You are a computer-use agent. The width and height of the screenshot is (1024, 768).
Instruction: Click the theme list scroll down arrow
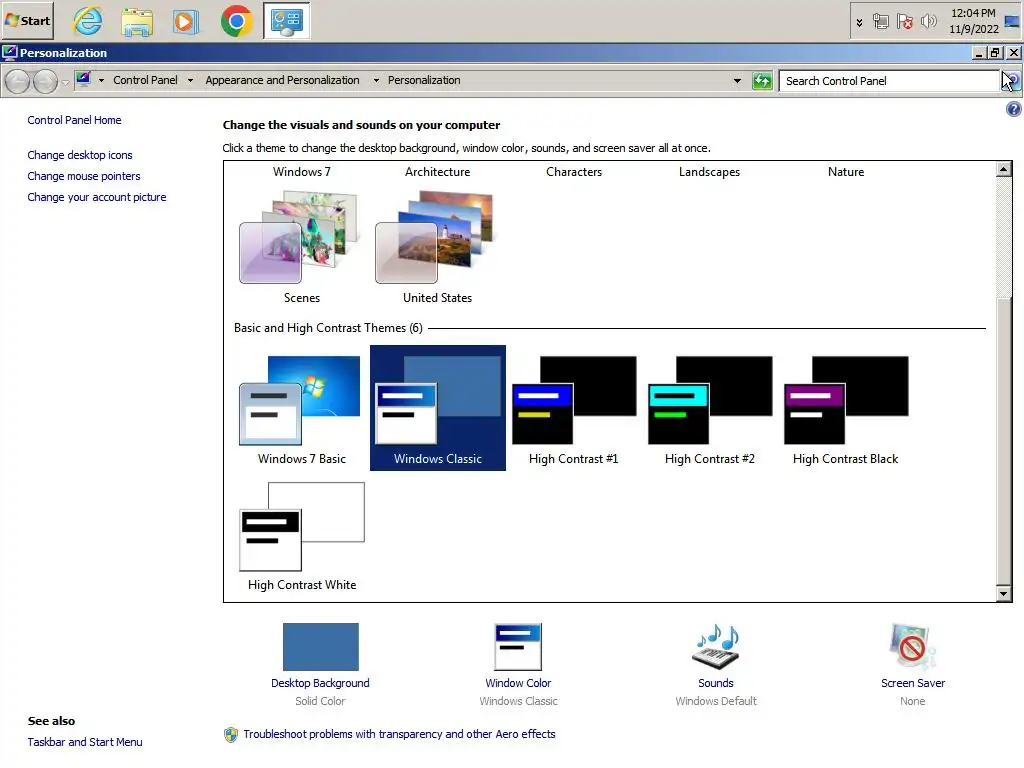[x=1004, y=593]
